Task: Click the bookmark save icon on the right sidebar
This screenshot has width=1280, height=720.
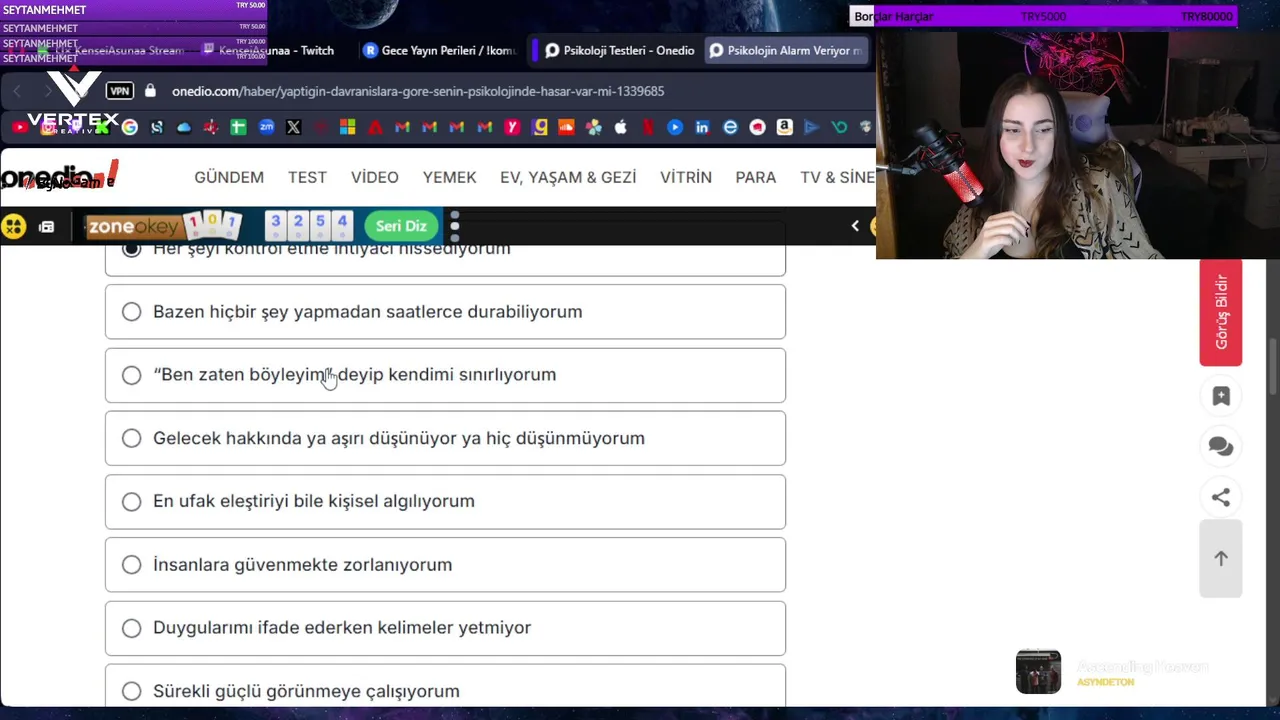Action: point(1221,396)
